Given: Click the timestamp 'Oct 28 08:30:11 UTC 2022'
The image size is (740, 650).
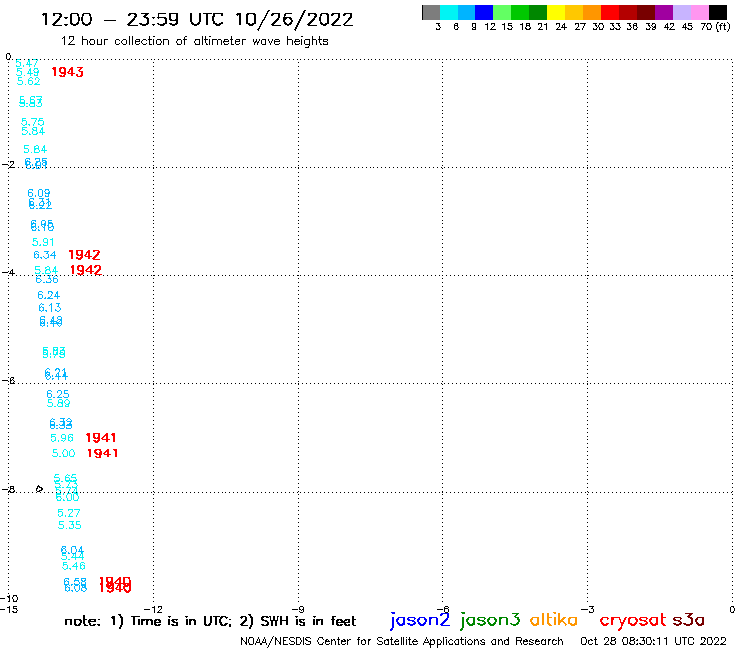Looking at the screenshot, I should [x=653, y=641].
